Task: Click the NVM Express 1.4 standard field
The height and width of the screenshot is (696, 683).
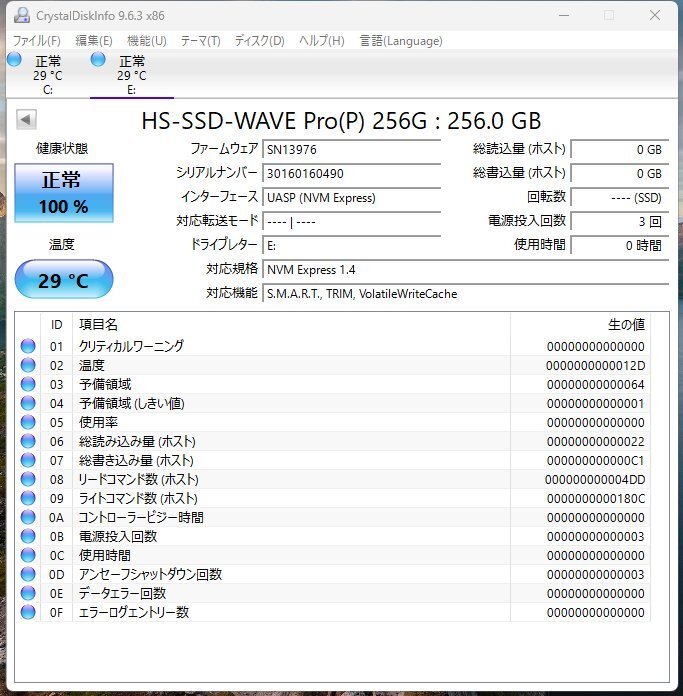Action: click(466, 269)
